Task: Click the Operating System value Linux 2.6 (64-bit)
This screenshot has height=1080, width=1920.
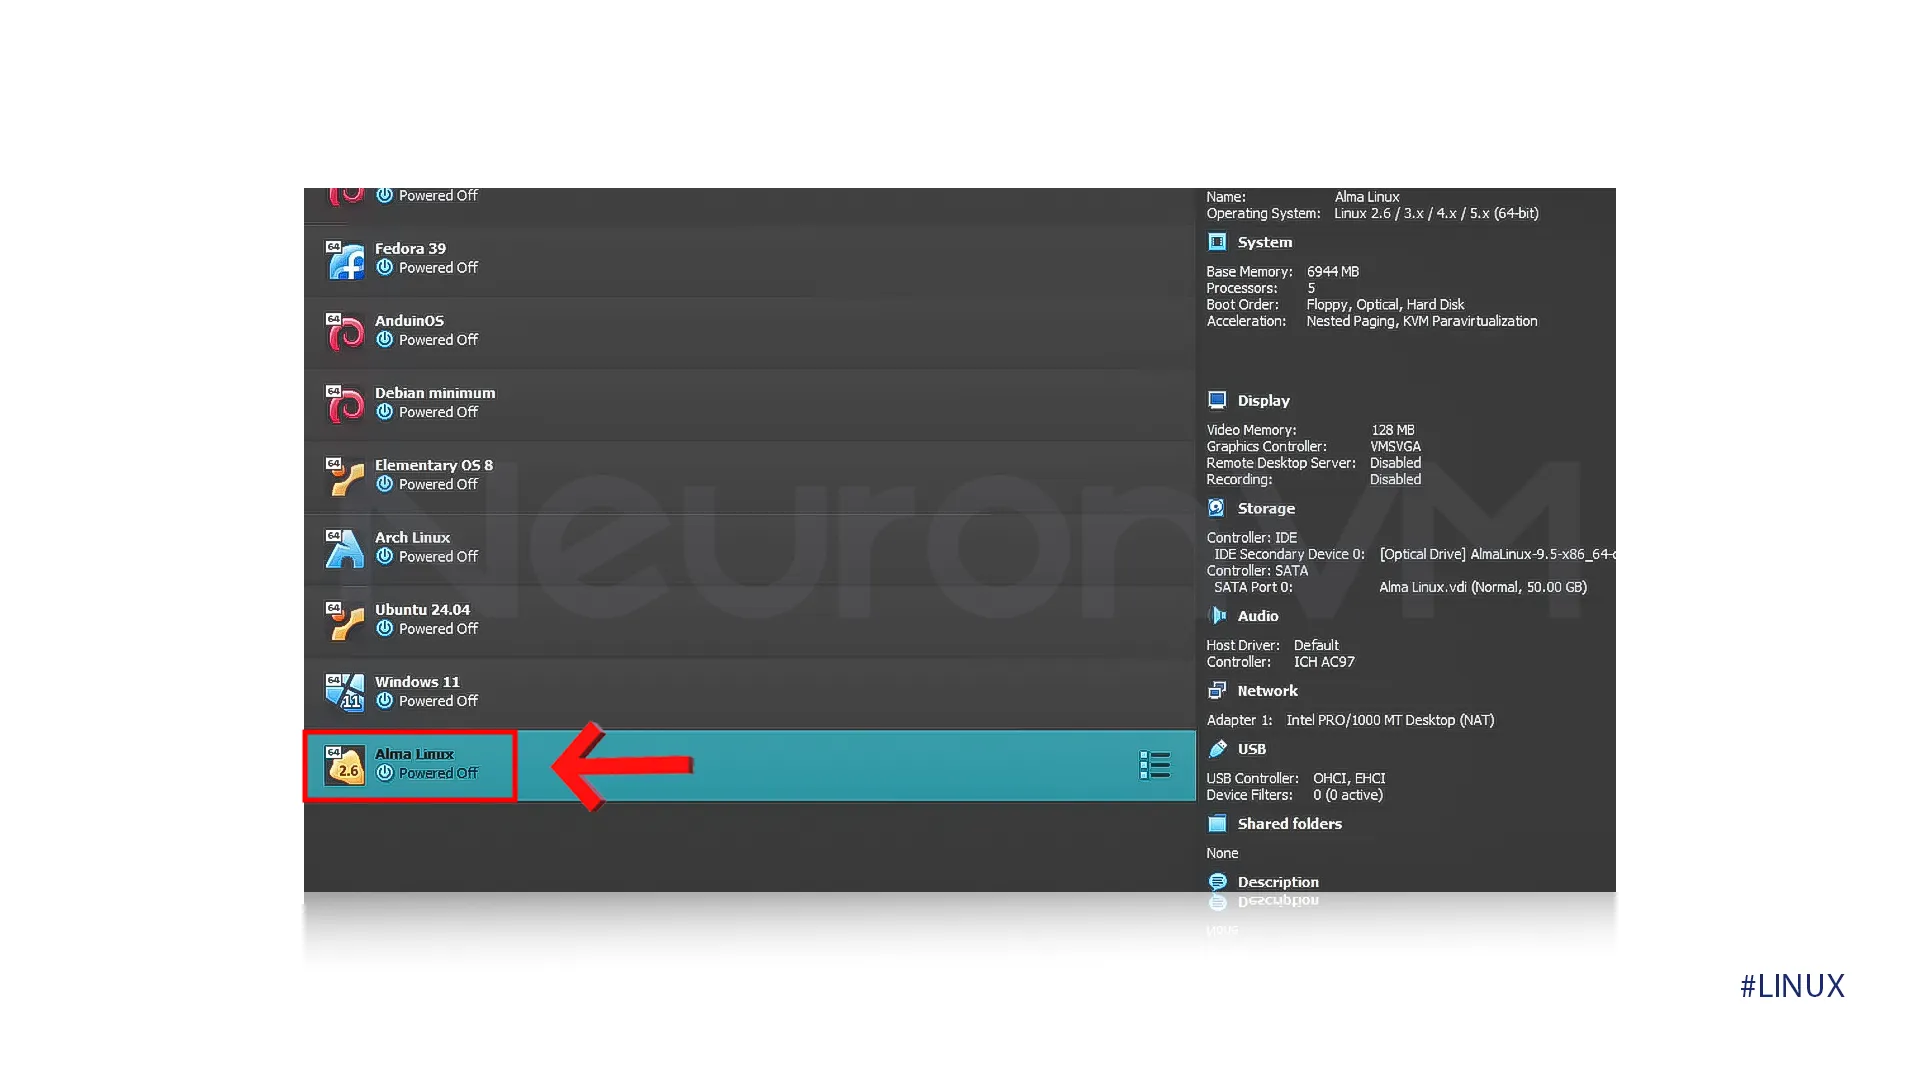Action: pyautogui.click(x=1437, y=213)
